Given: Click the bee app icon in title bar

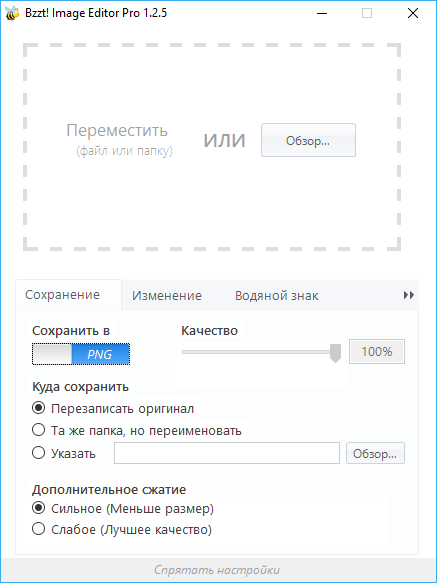Looking at the screenshot, I should tap(12, 13).
